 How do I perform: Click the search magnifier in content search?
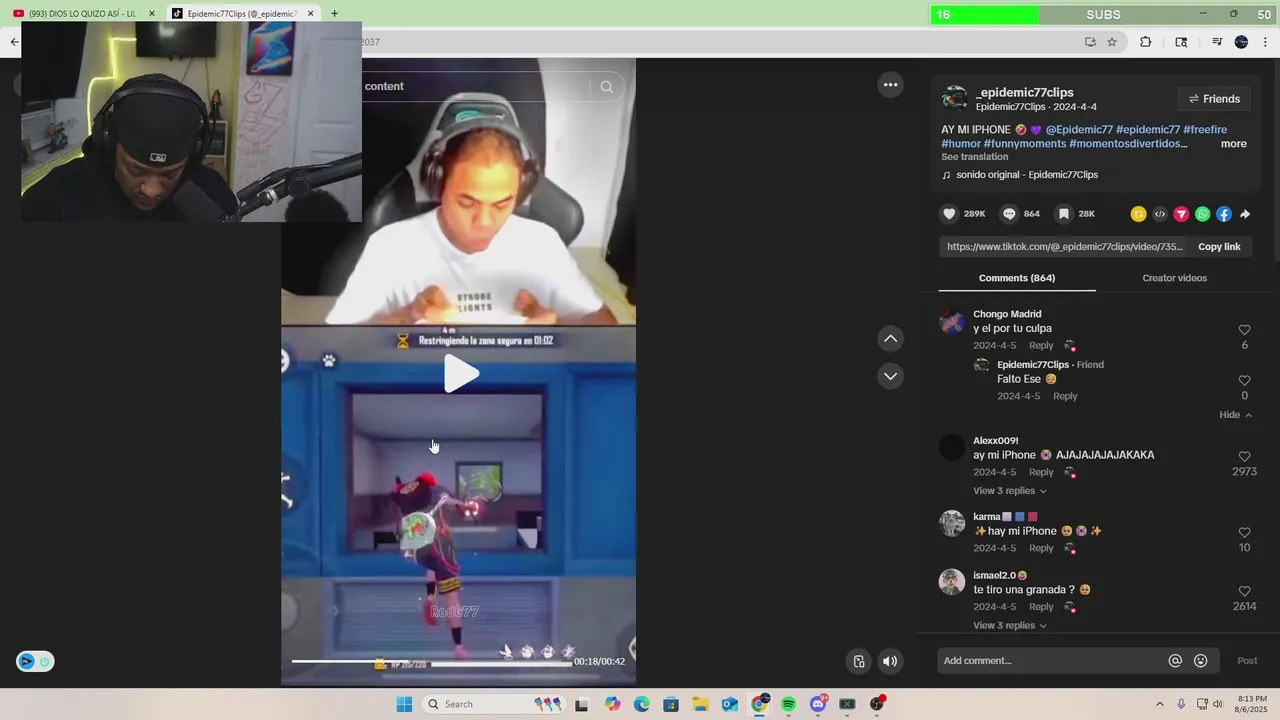(x=606, y=87)
